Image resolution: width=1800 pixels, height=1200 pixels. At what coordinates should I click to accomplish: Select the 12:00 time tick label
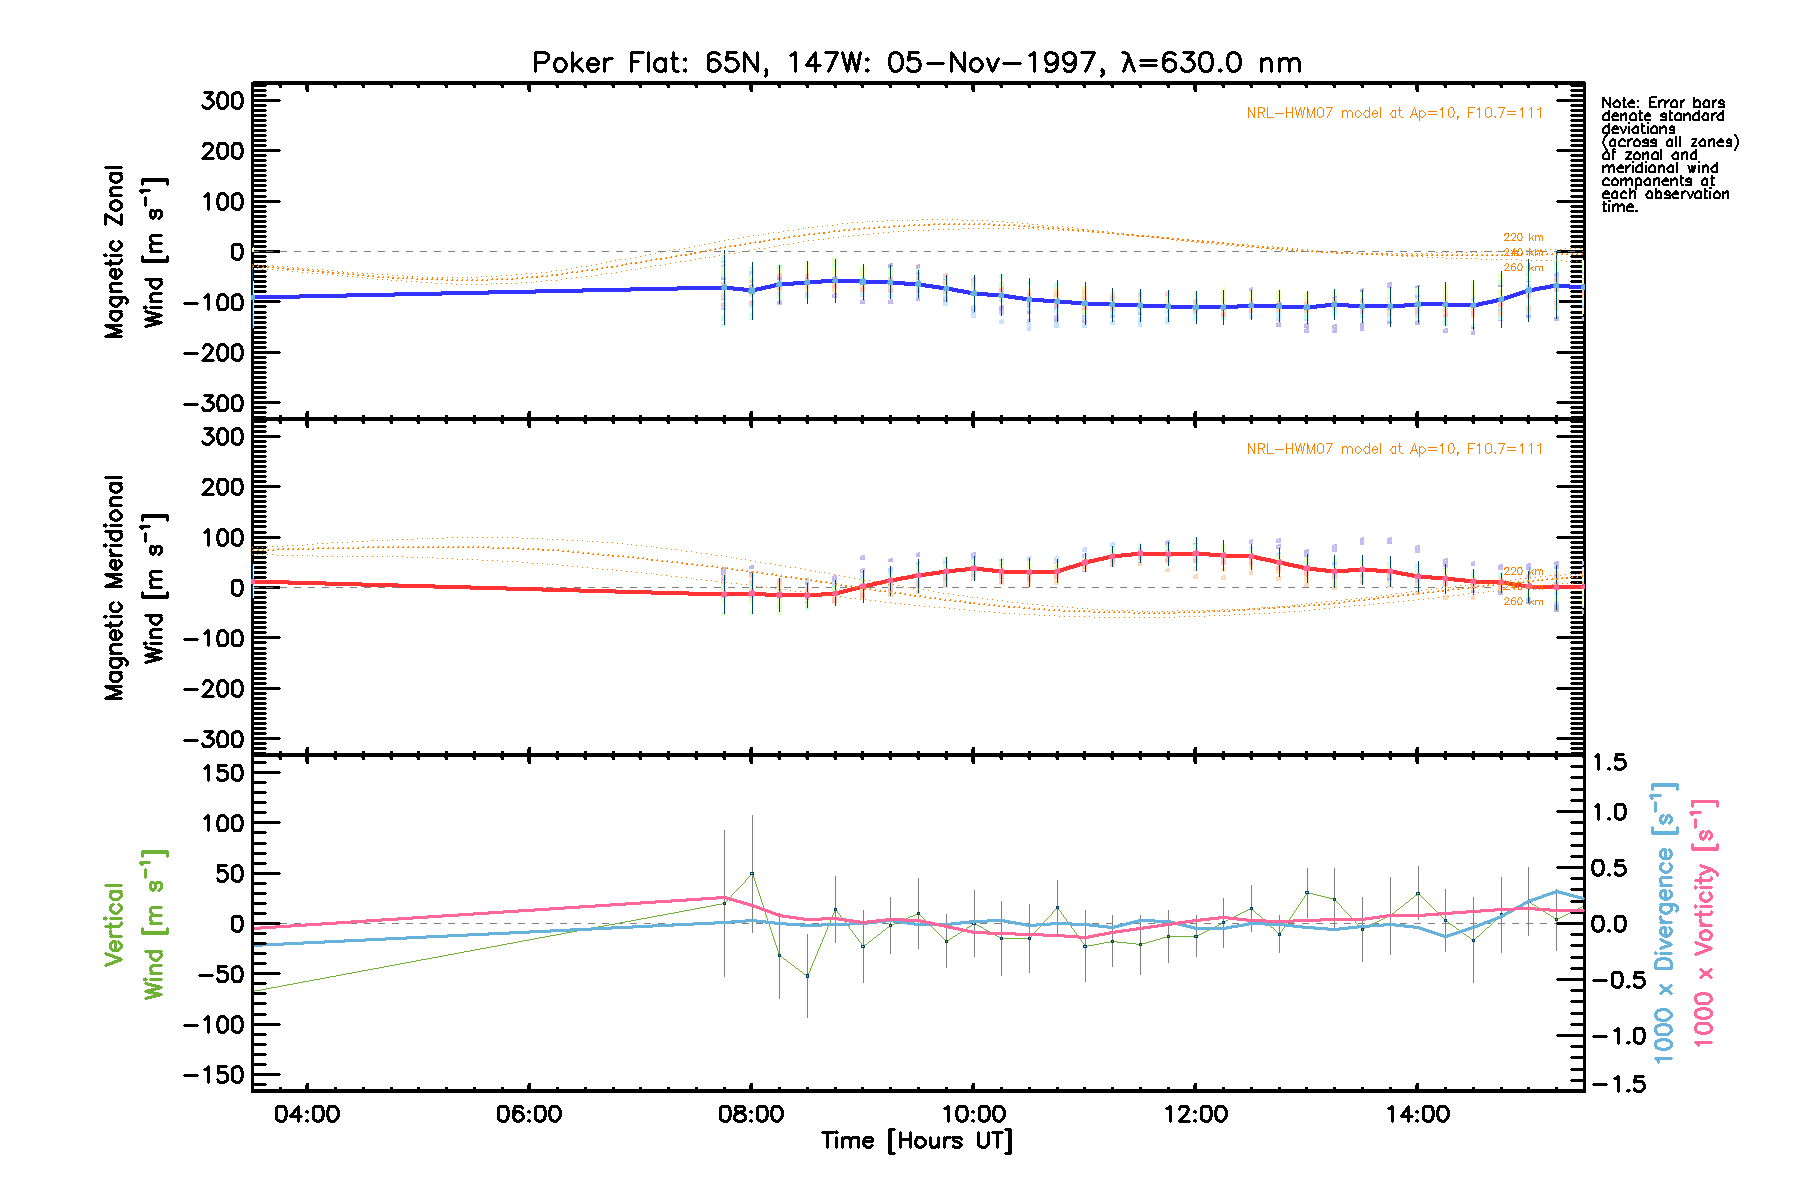point(1195,1115)
